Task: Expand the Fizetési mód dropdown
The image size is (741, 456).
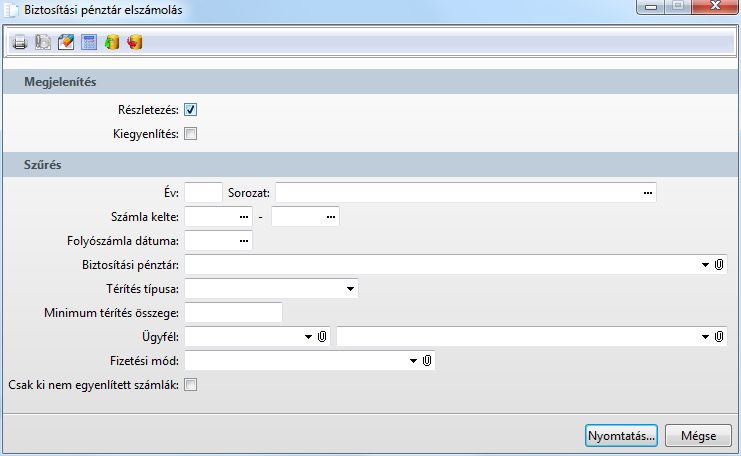Action: click(413, 361)
